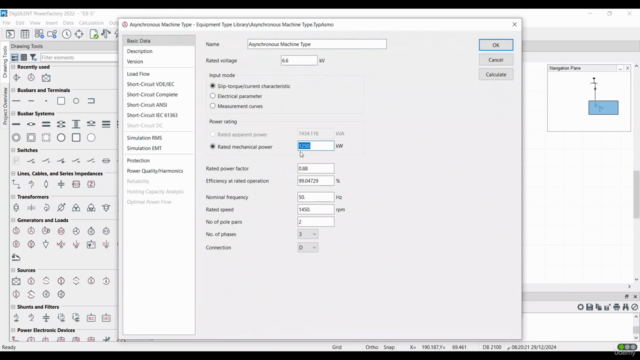Collapse the Recently used group

13,67
